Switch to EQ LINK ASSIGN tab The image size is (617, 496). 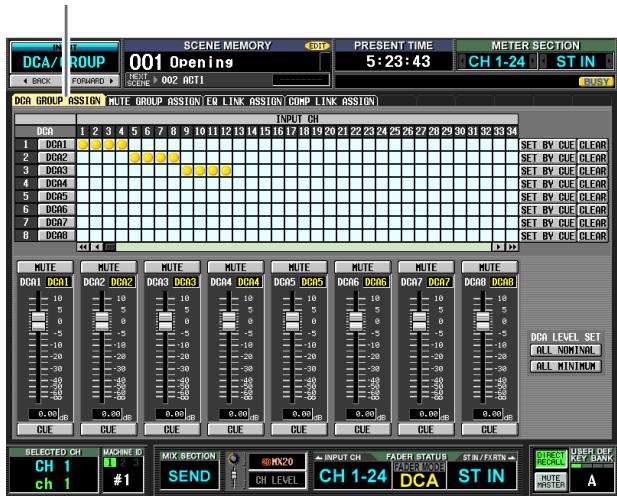[244, 101]
